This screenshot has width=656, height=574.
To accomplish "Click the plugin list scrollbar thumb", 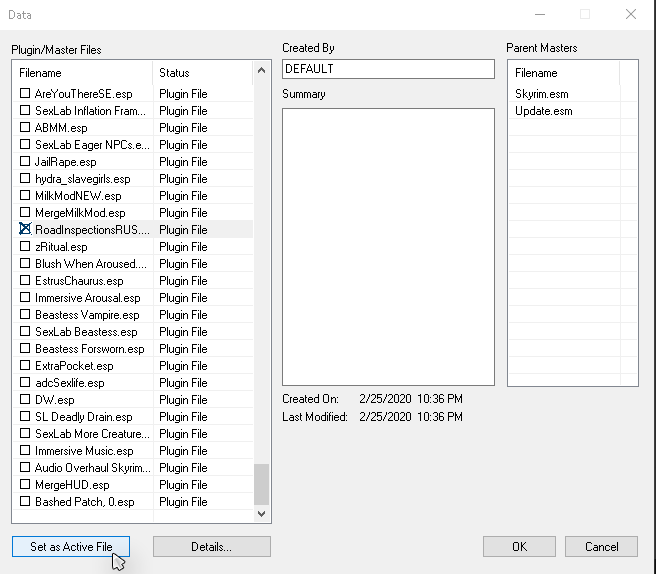I will [262, 484].
